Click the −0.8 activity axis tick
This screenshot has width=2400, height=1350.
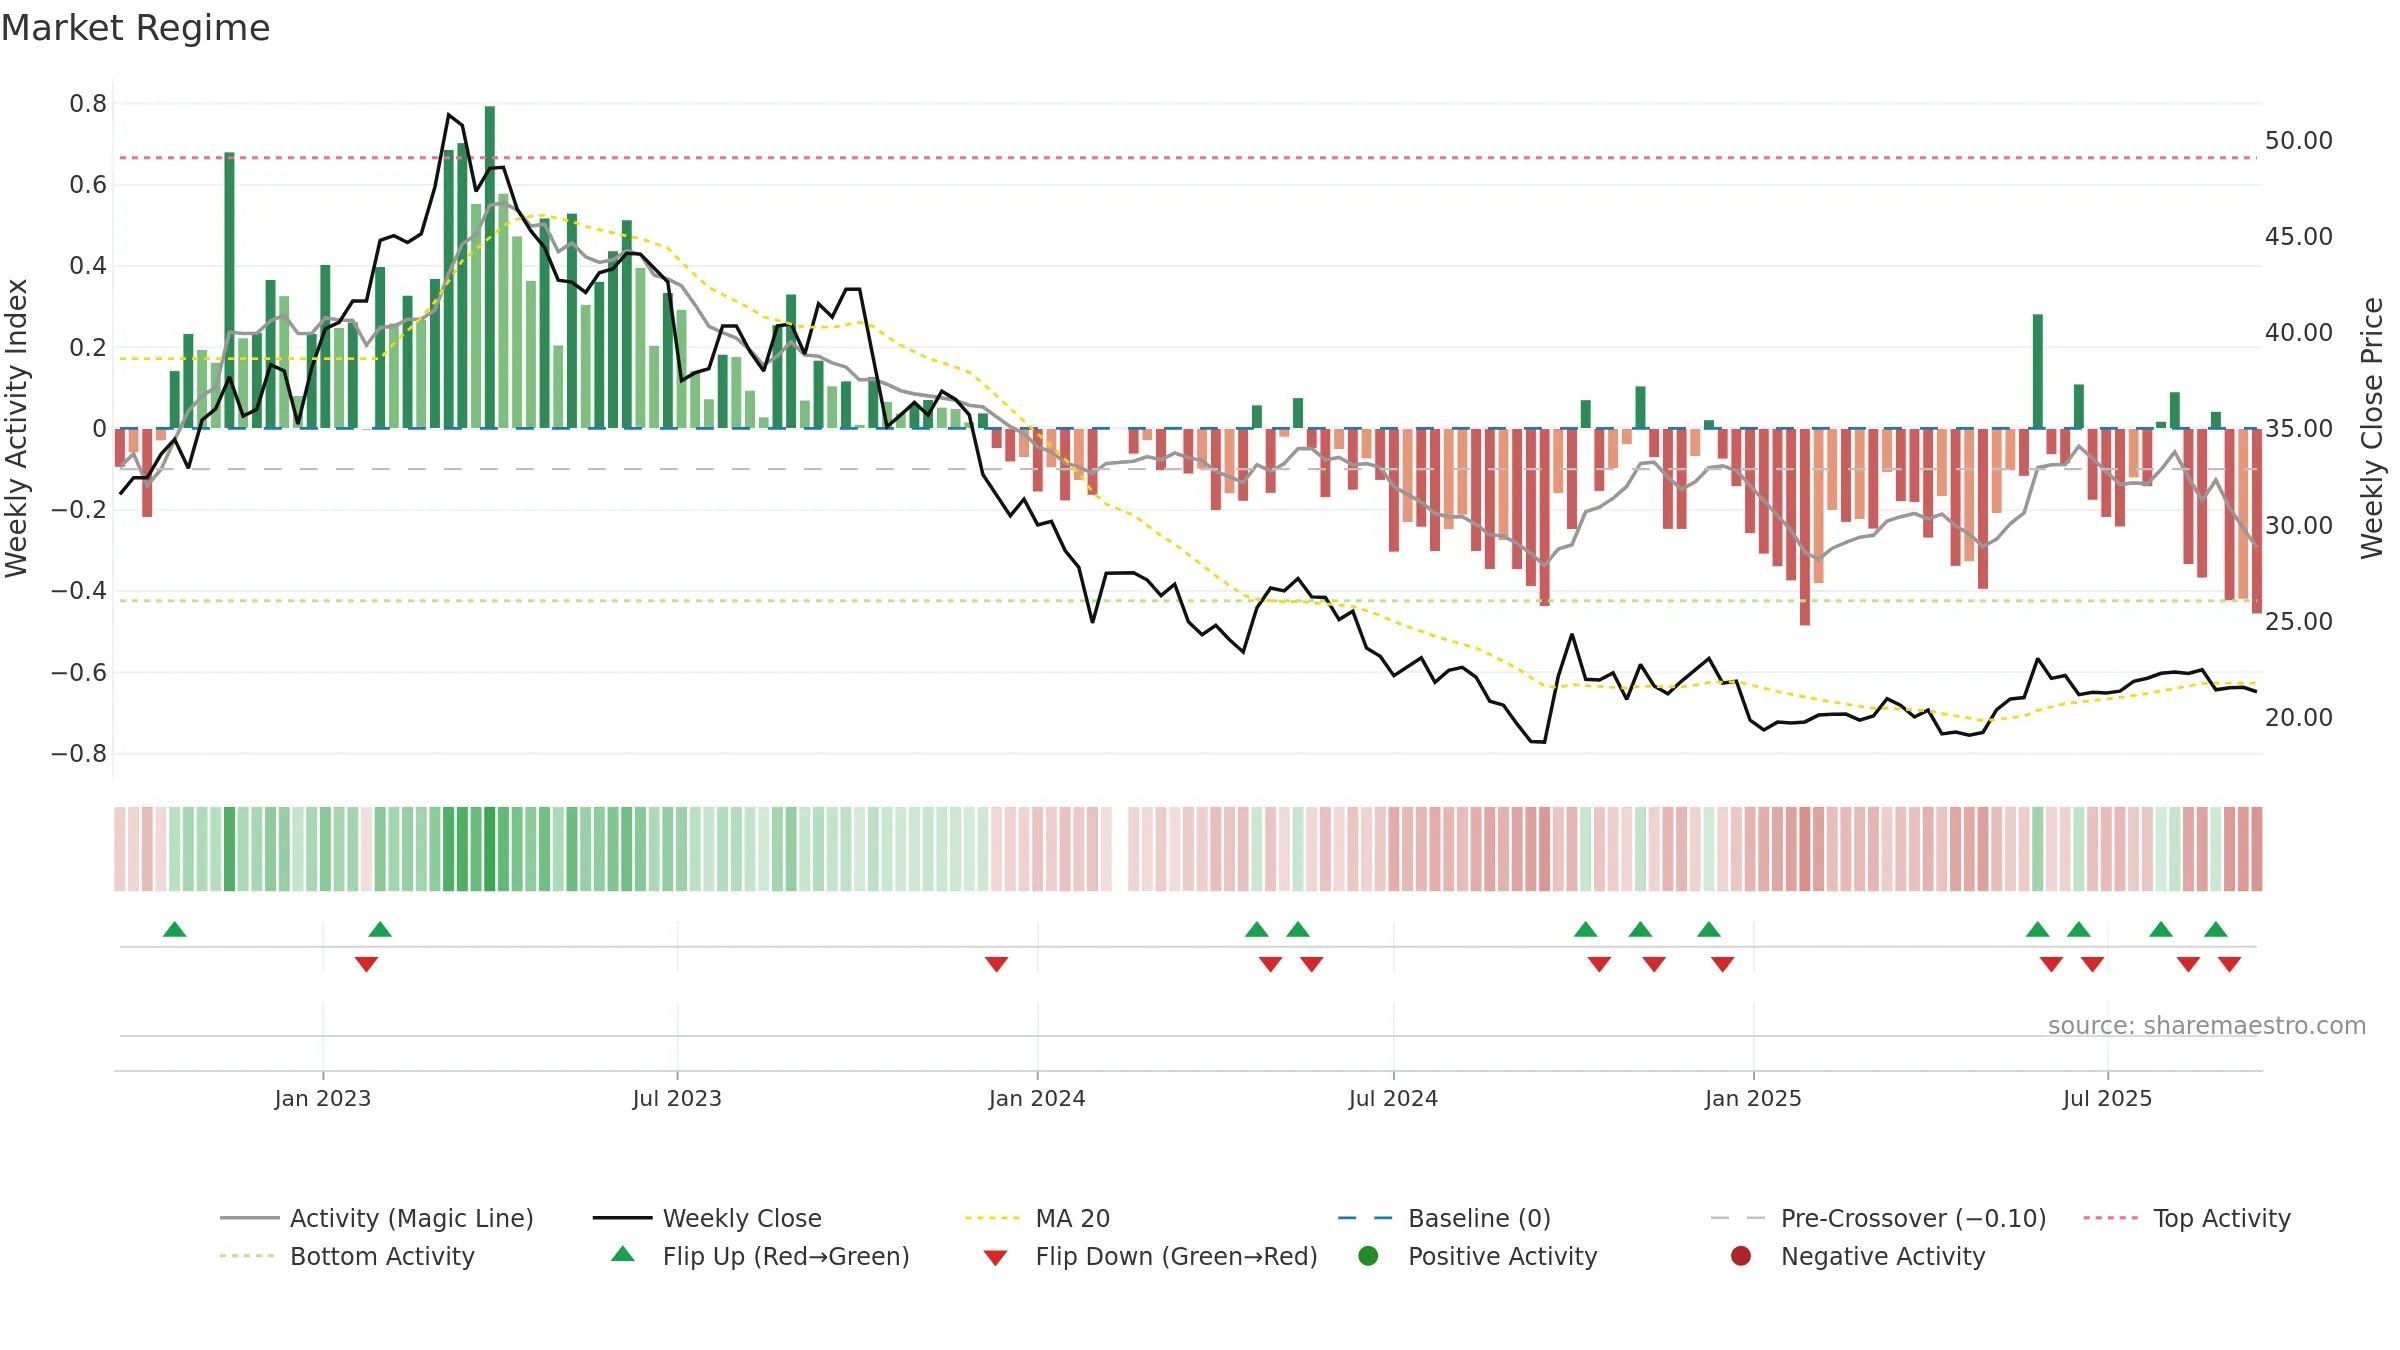tap(79, 754)
